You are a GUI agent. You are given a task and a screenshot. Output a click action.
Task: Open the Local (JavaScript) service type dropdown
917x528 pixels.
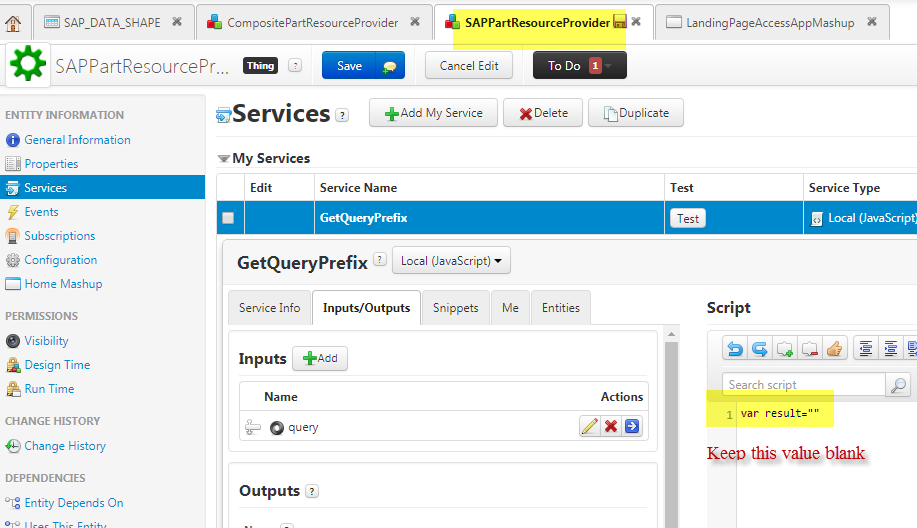click(x=451, y=260)
